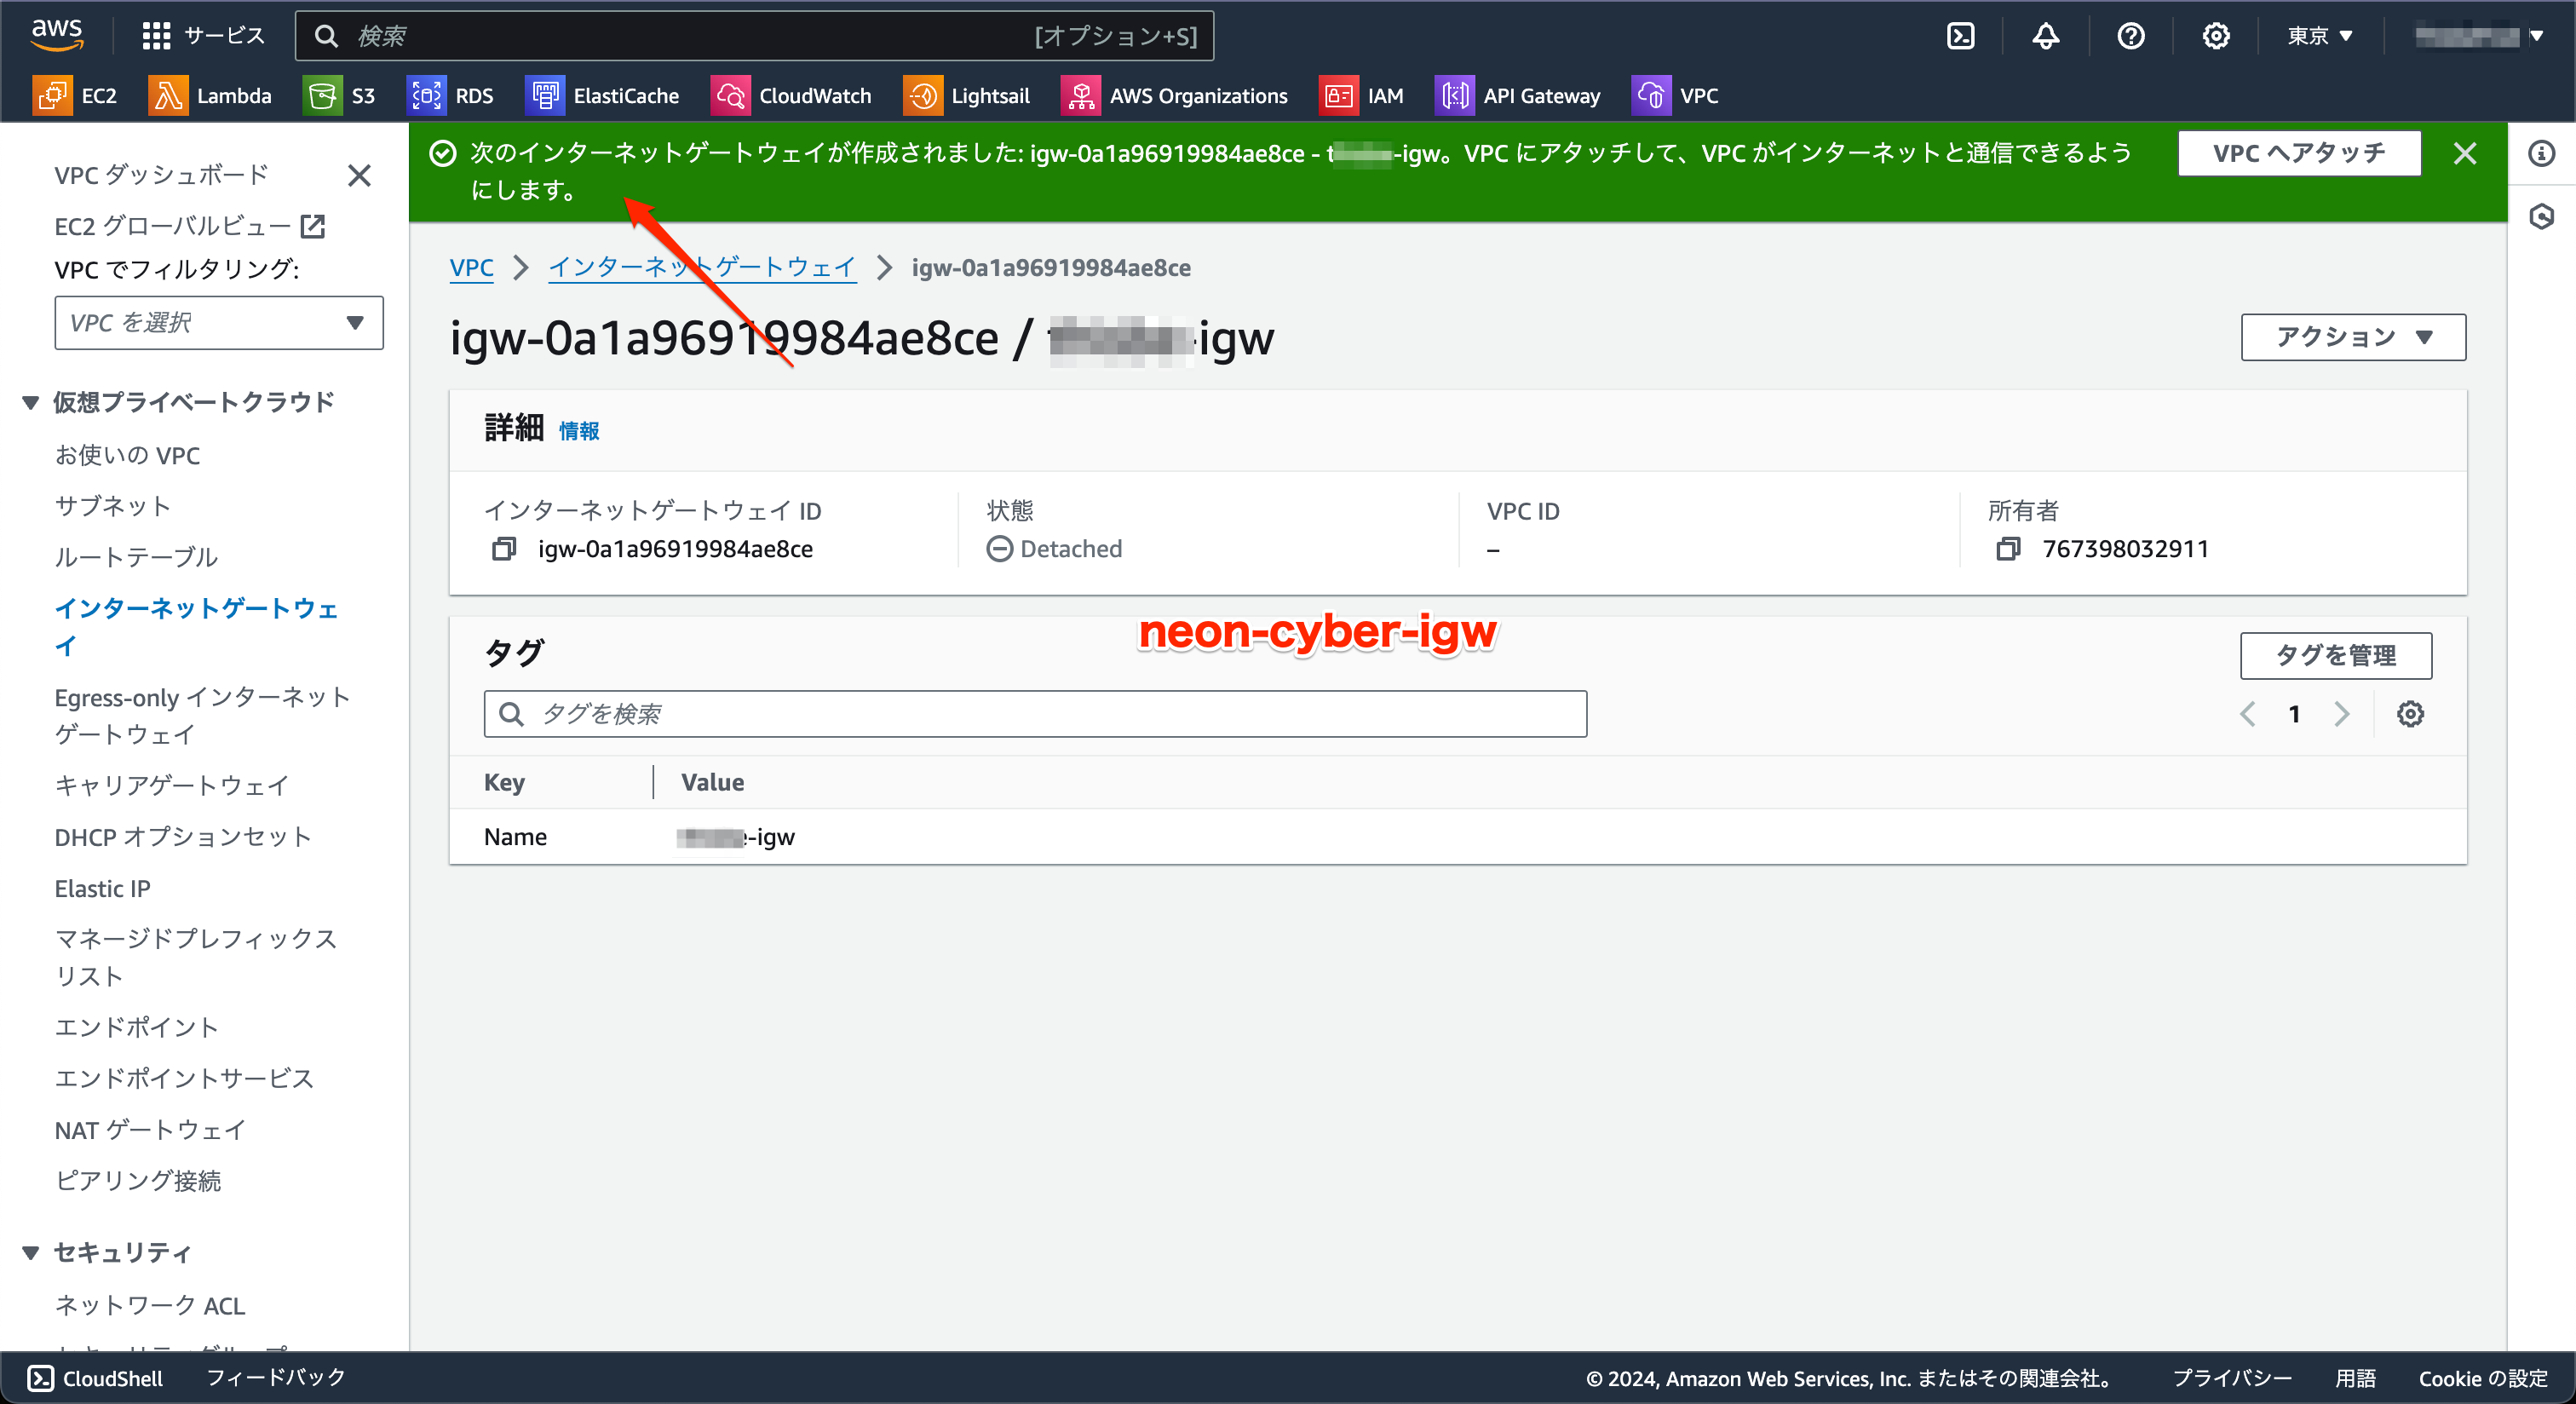Image resolution: width=2576 pixels, height=1404 pixels.
Task: Click the タグを管理 button
Action: coord(2335,655)
